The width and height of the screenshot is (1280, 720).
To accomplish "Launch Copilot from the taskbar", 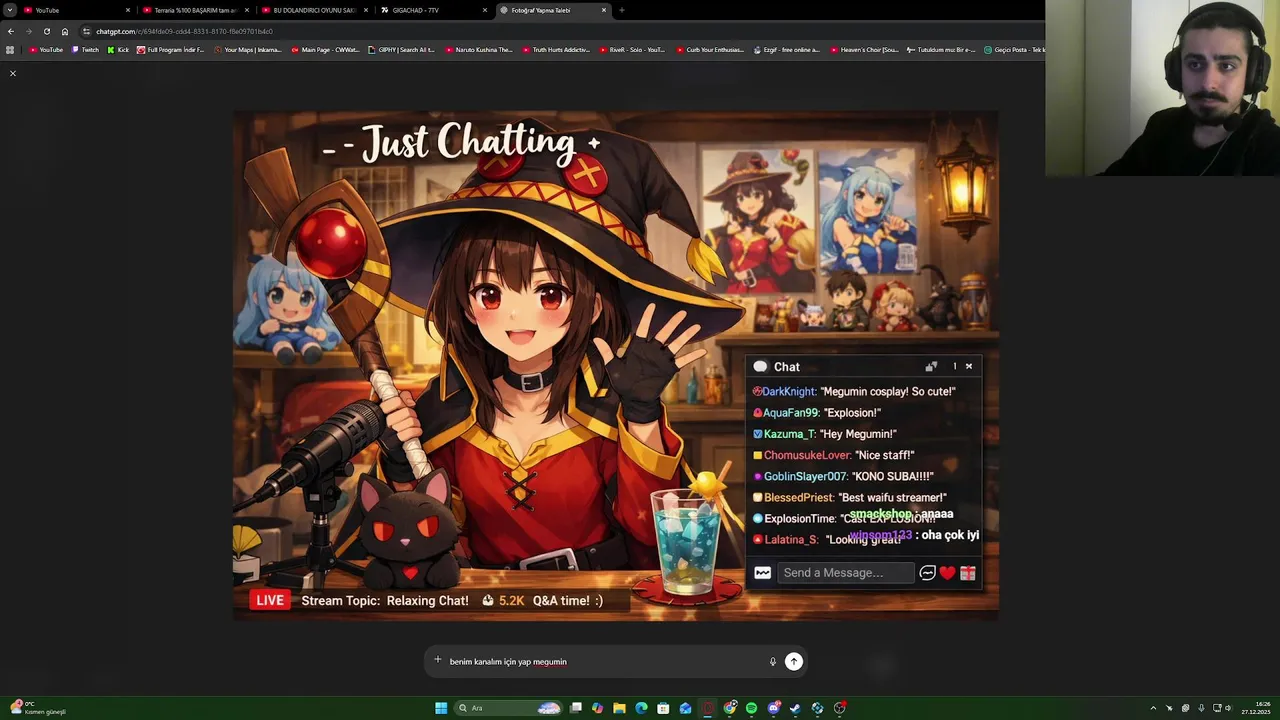I will pos(597,708).
